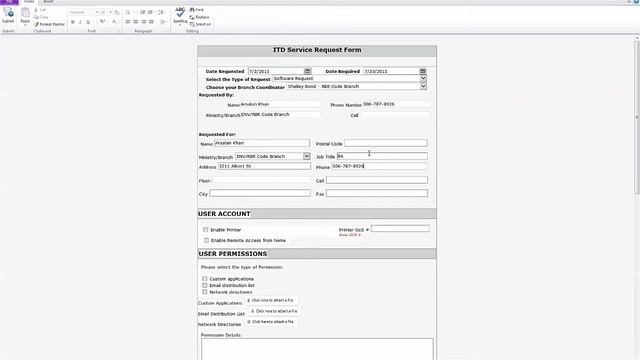640x360 pixels.
Task: Click the Requested For Name field
Action: [x=262, y=143]
